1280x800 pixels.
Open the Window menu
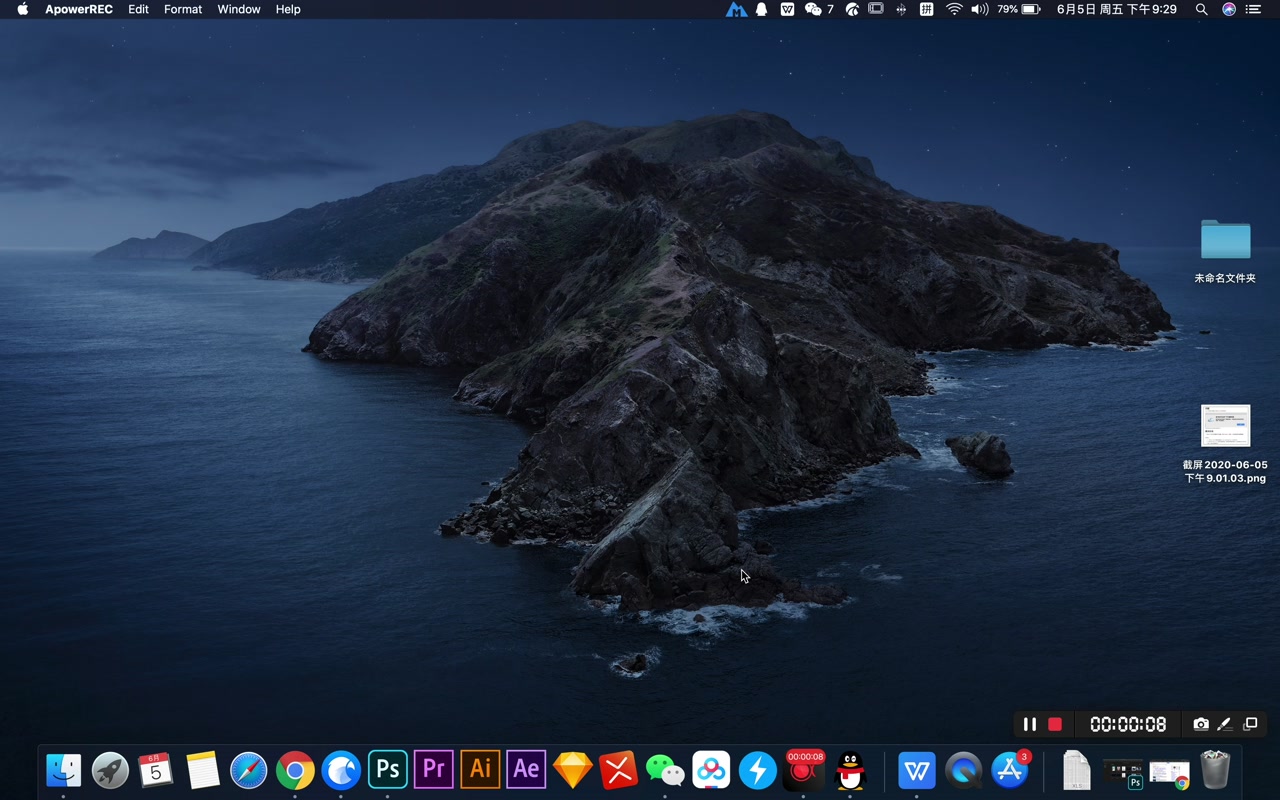pyautogui.click(x=239, y=9)
